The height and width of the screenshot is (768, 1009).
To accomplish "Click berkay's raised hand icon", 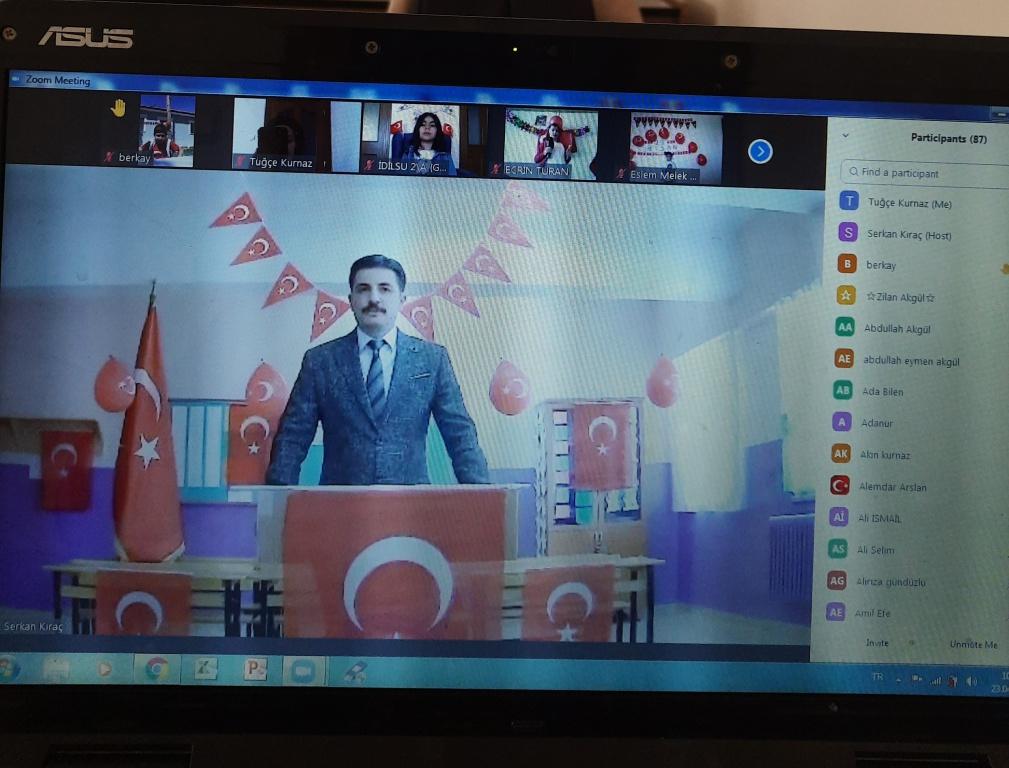I will 118,108.
